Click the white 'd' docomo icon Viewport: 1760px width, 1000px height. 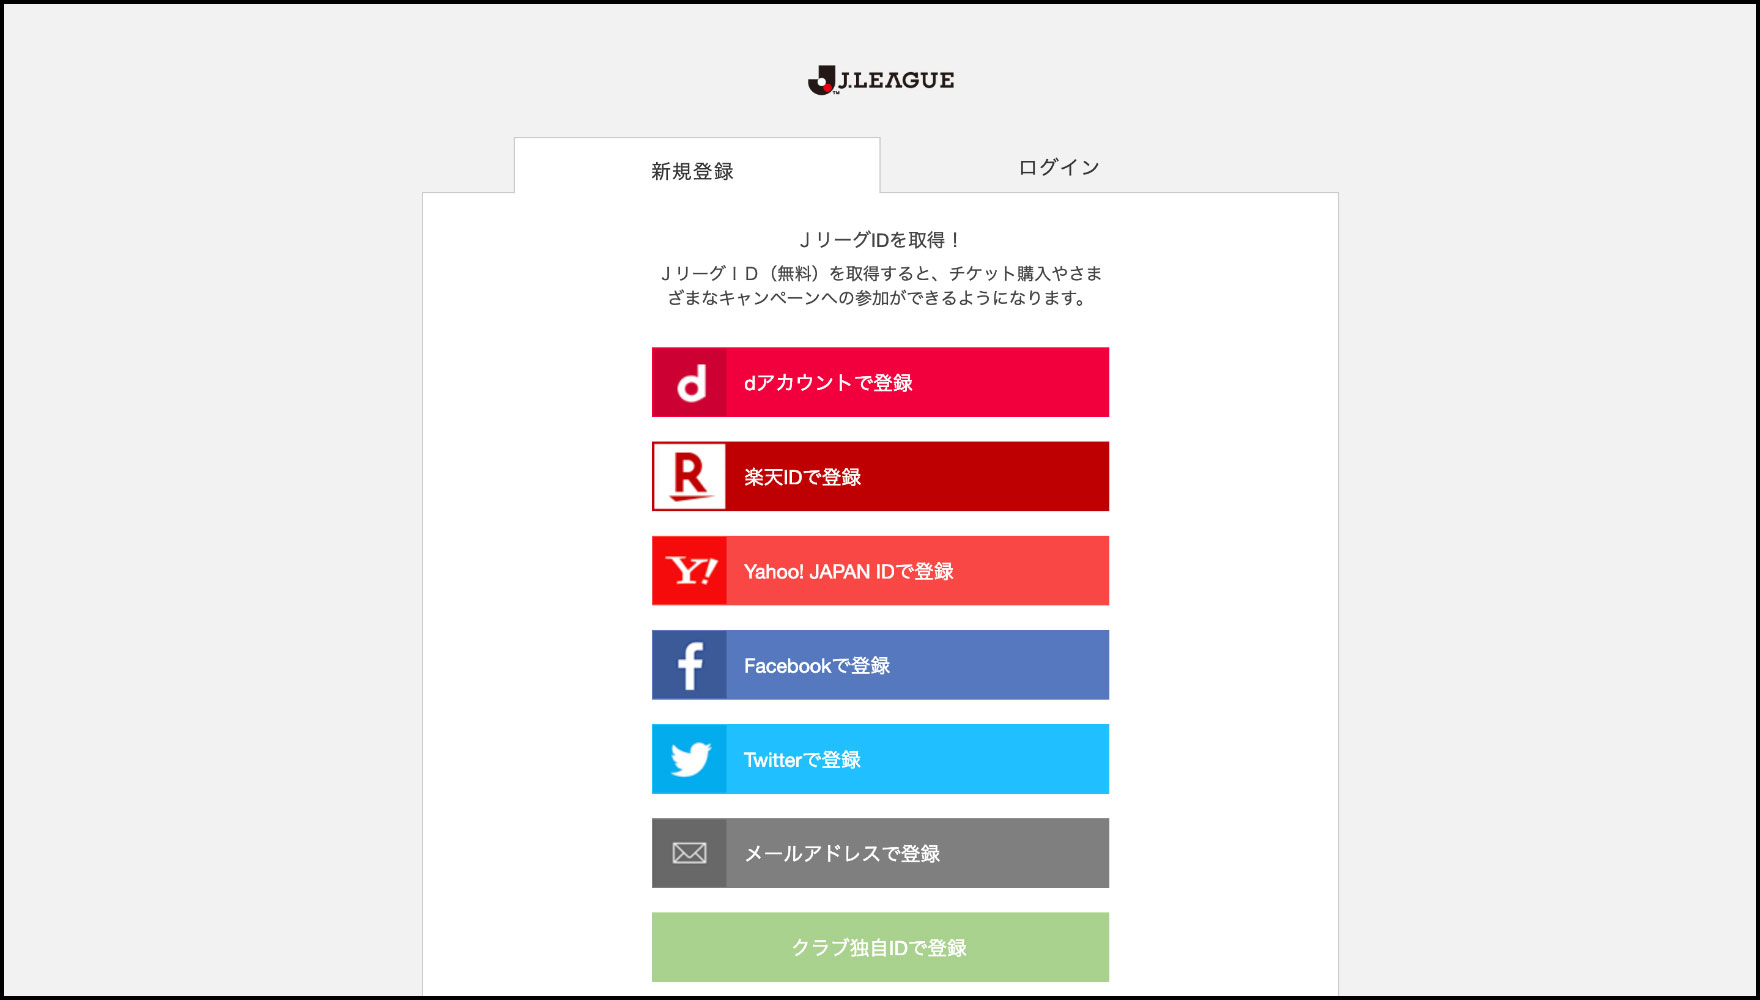click(690, 383)
